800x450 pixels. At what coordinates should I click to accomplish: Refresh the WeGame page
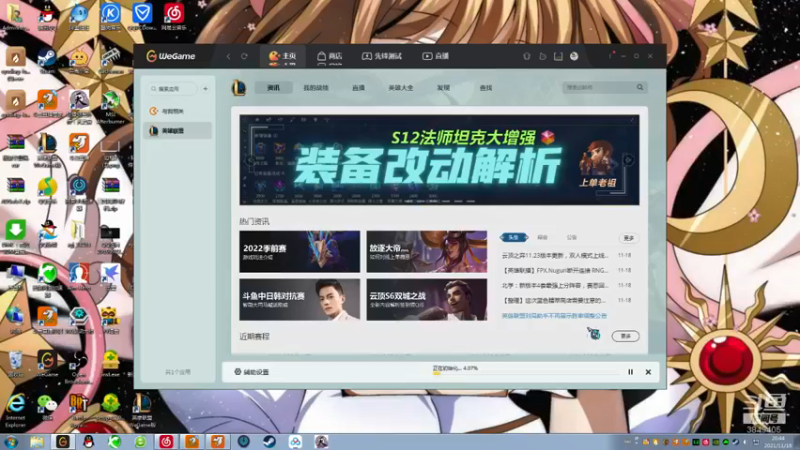244,56
